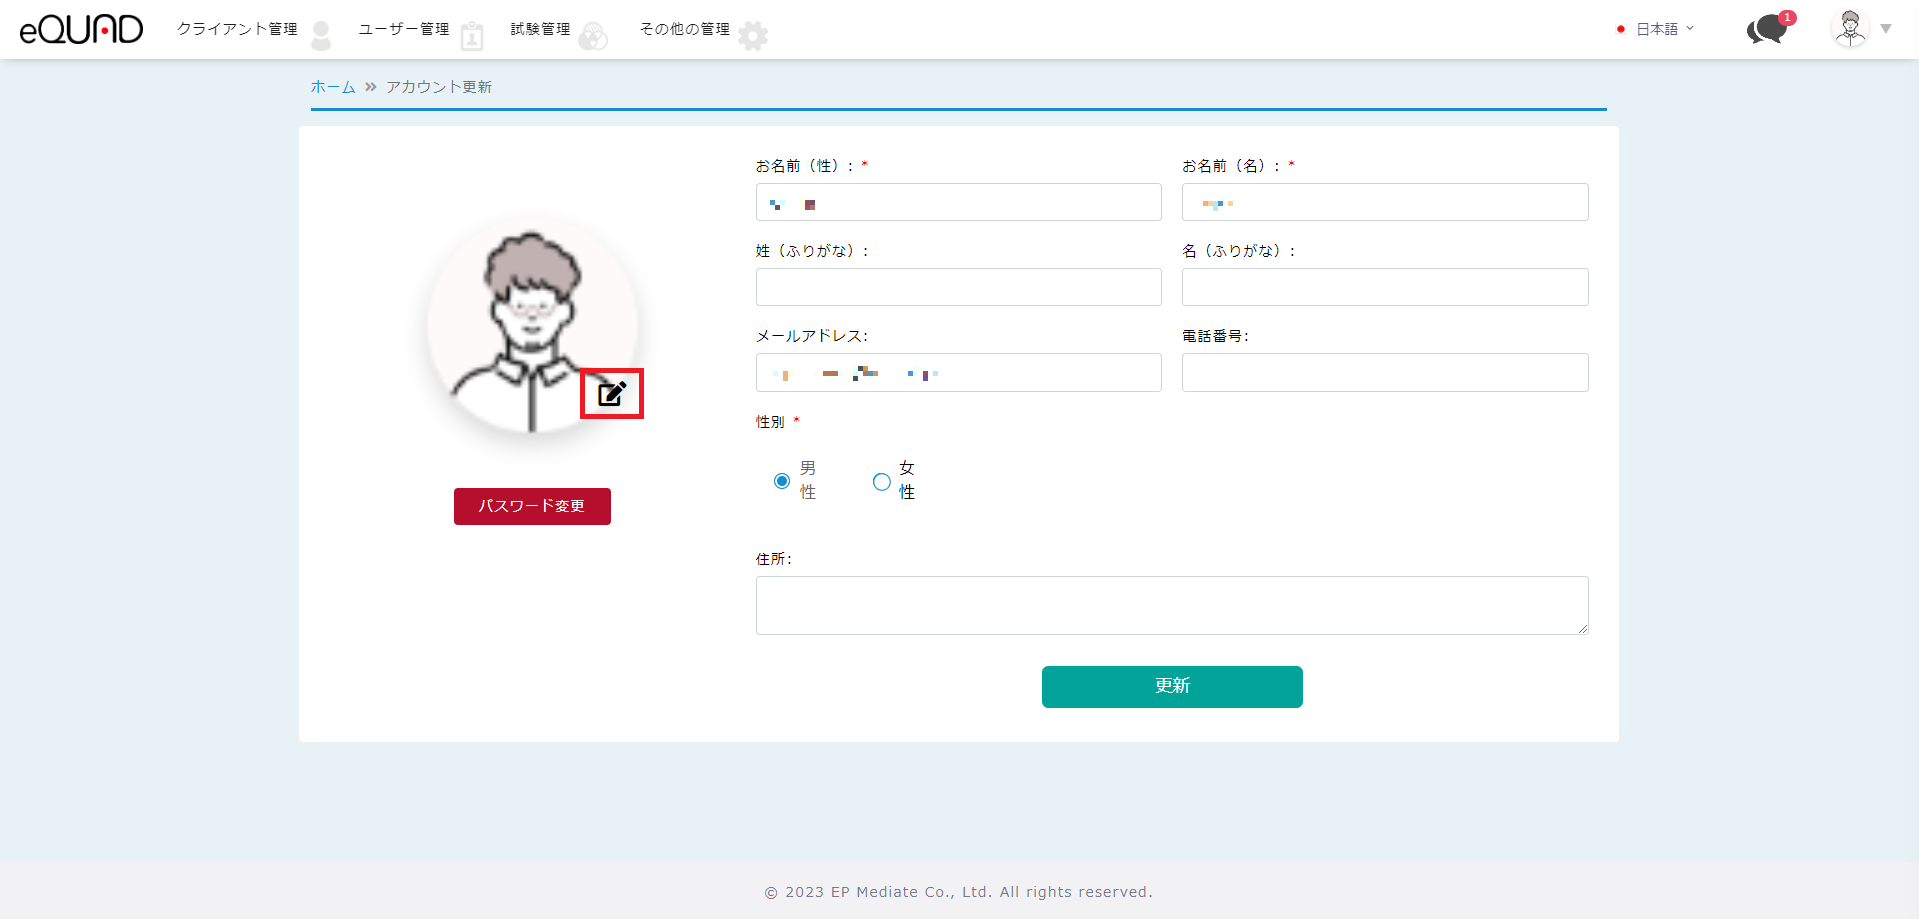Select the 女性 radio button
Viewport: 1919px width, 919px height.
point(881,481)
